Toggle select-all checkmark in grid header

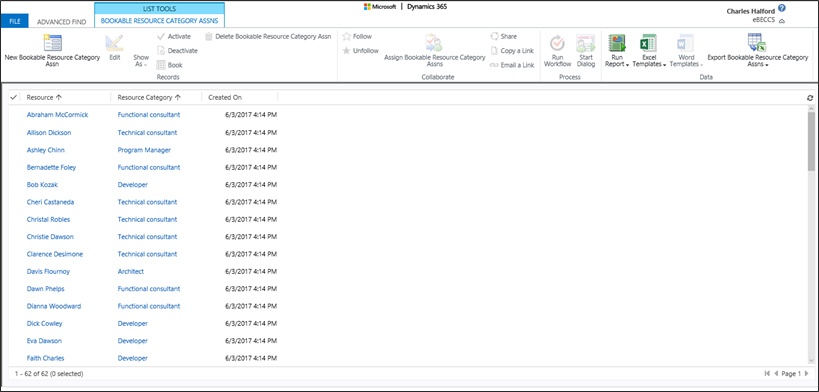click(x=14, y=97)
